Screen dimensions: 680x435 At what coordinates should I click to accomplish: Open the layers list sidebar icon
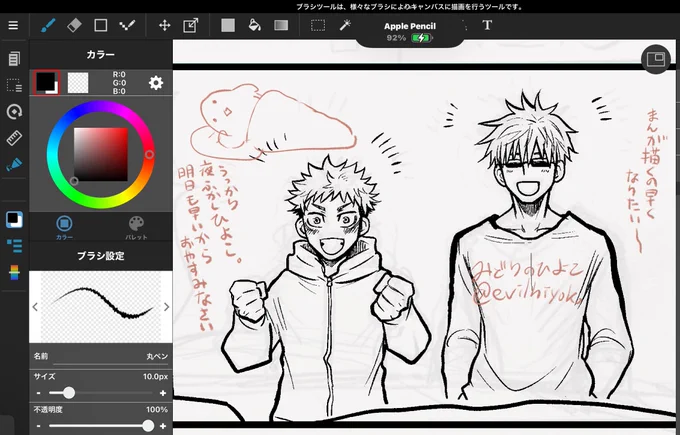[x=14, y=246]
